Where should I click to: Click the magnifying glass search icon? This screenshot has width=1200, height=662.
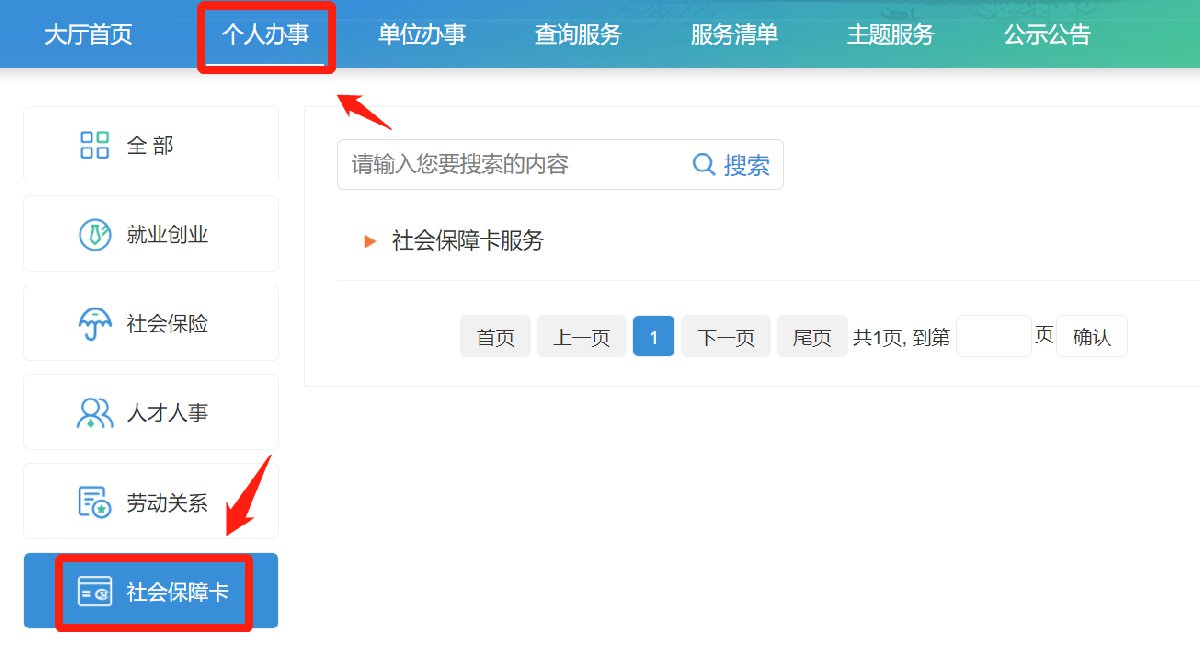[704, 165]
